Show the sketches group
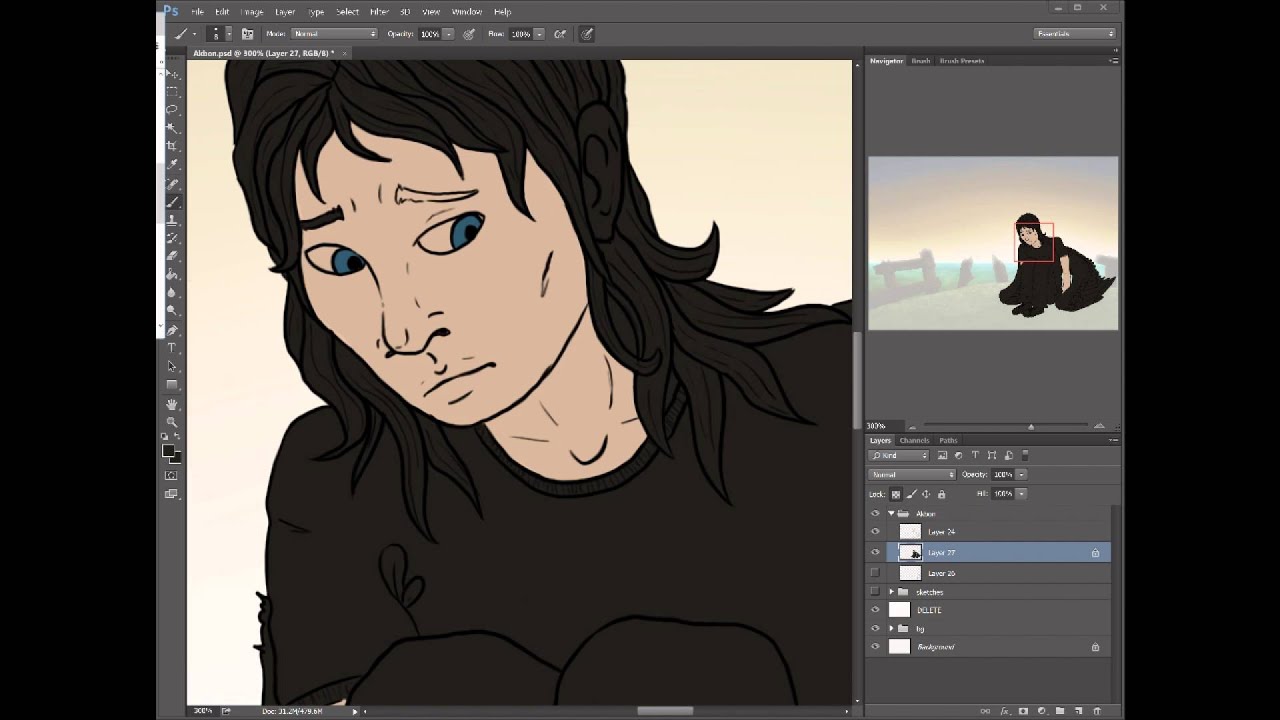This screenshot has width=1280, height=720. tap(875, 591)
